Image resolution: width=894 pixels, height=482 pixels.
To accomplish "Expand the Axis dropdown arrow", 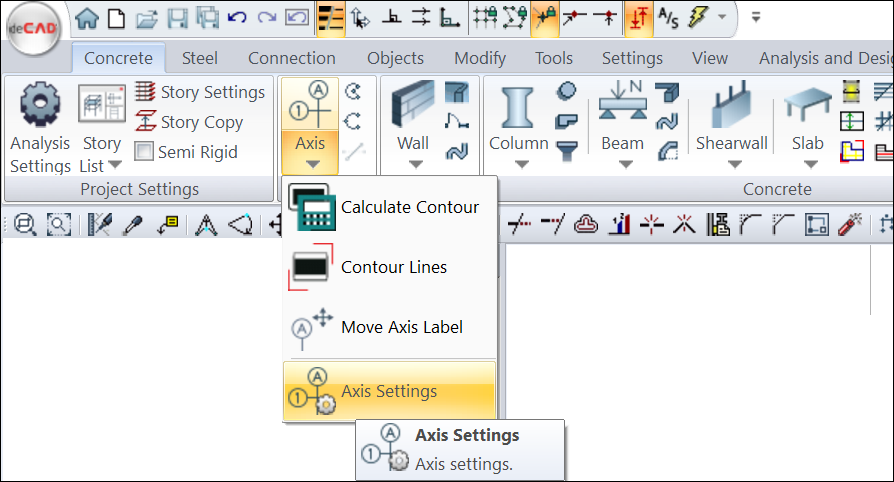I will click(311, 164).
